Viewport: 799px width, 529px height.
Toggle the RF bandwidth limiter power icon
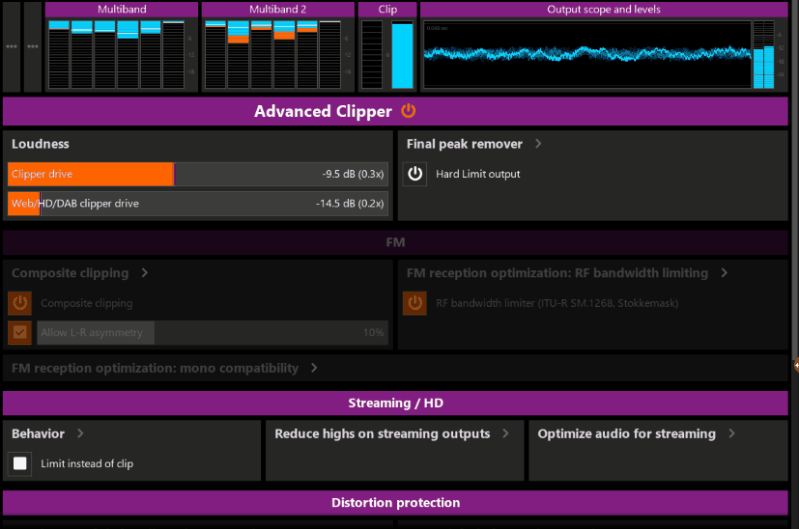click(x=415, y=303)
